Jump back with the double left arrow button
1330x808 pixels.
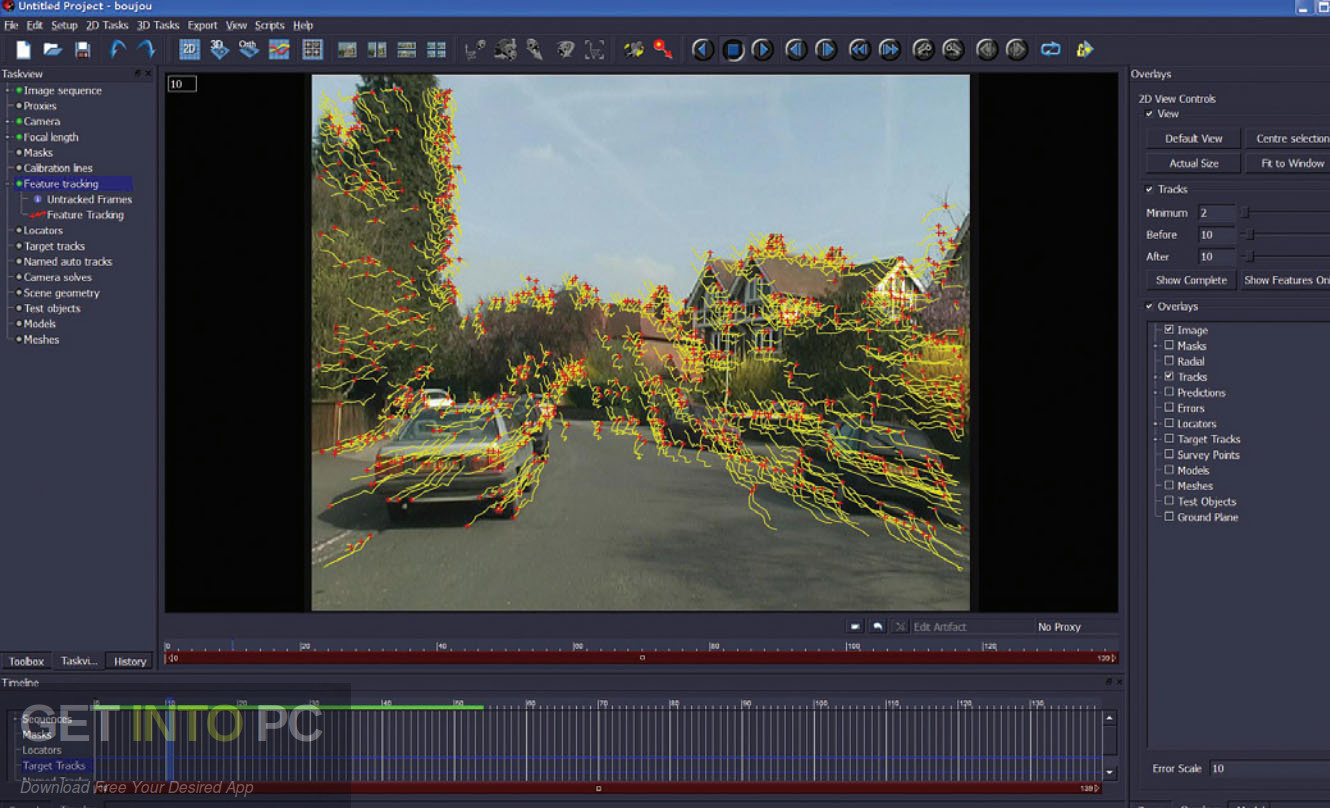[x=859, y=49]
